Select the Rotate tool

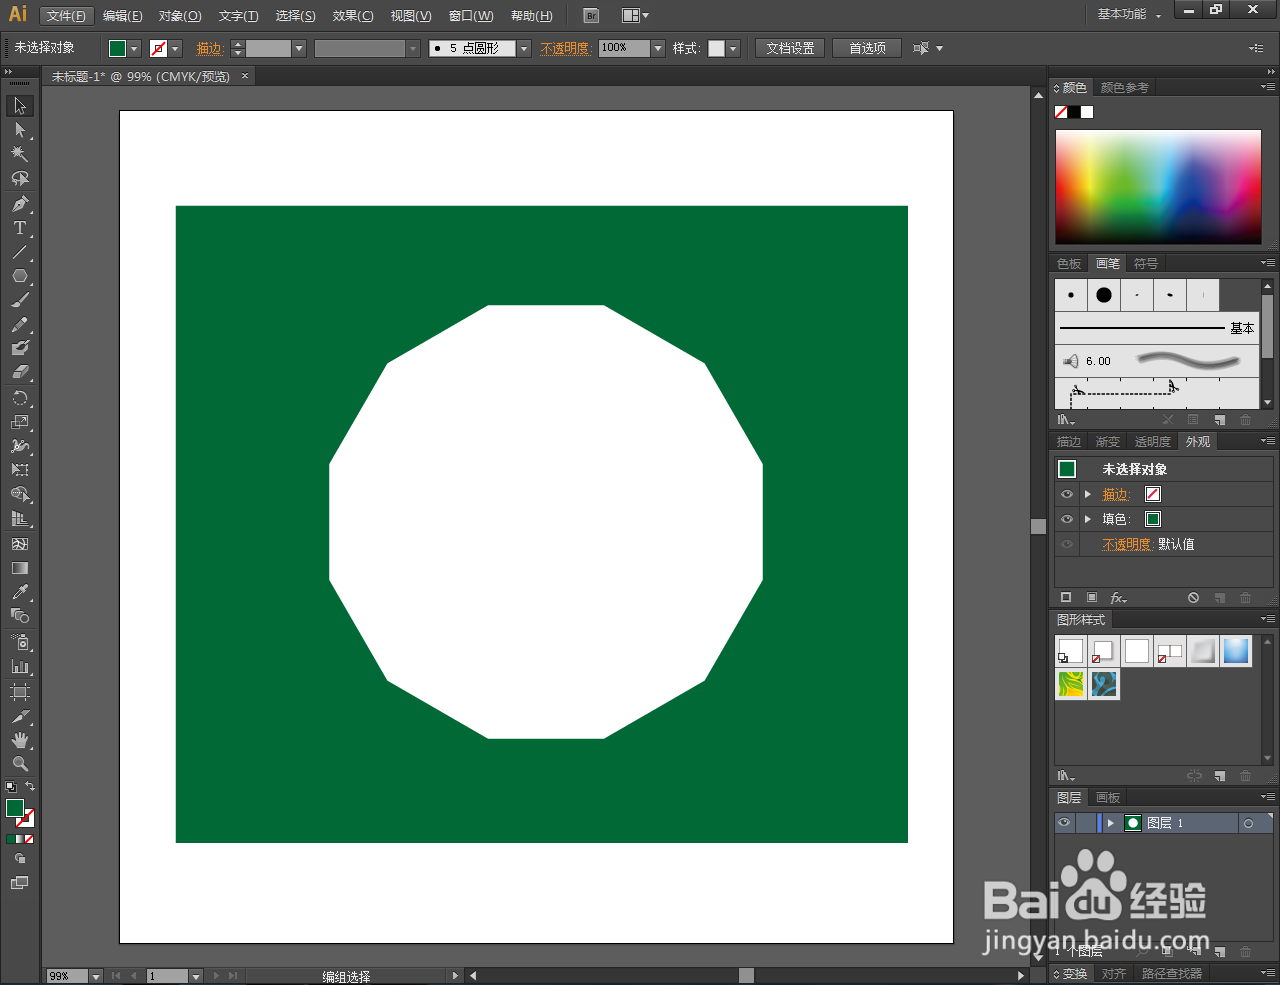tap(20, 398)
